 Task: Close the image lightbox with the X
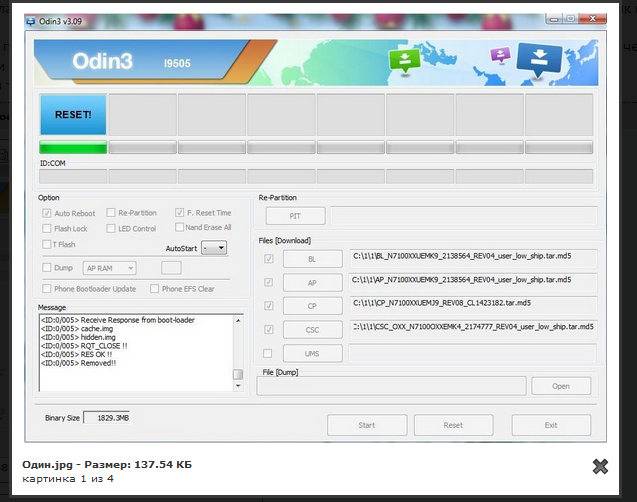click(x=600, y=466)
